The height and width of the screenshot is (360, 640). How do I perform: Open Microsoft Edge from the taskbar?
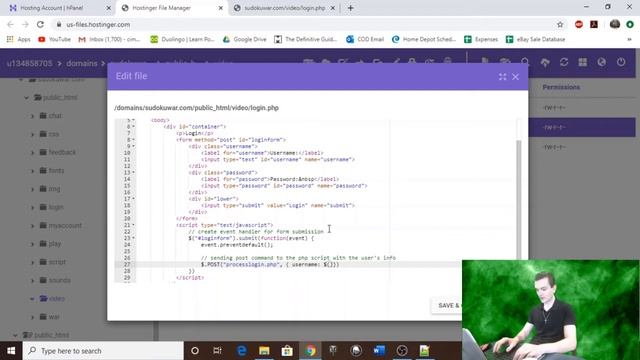[241, 351]
